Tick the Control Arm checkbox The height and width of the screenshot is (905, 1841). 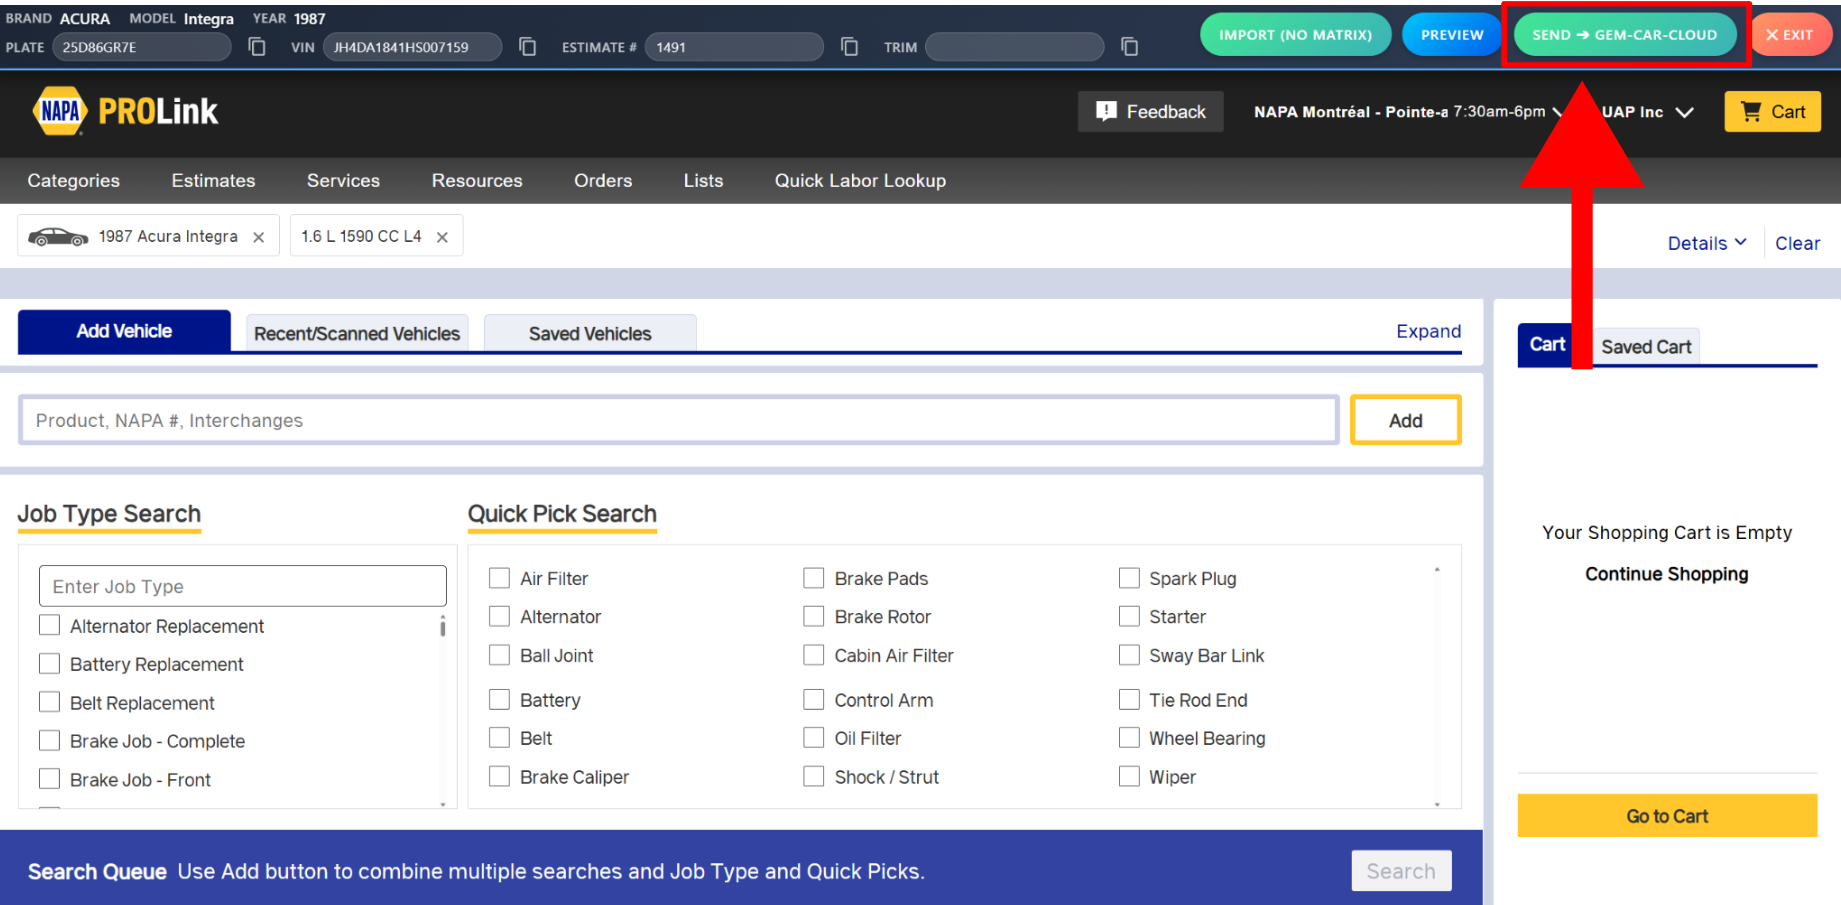point(814,699)
